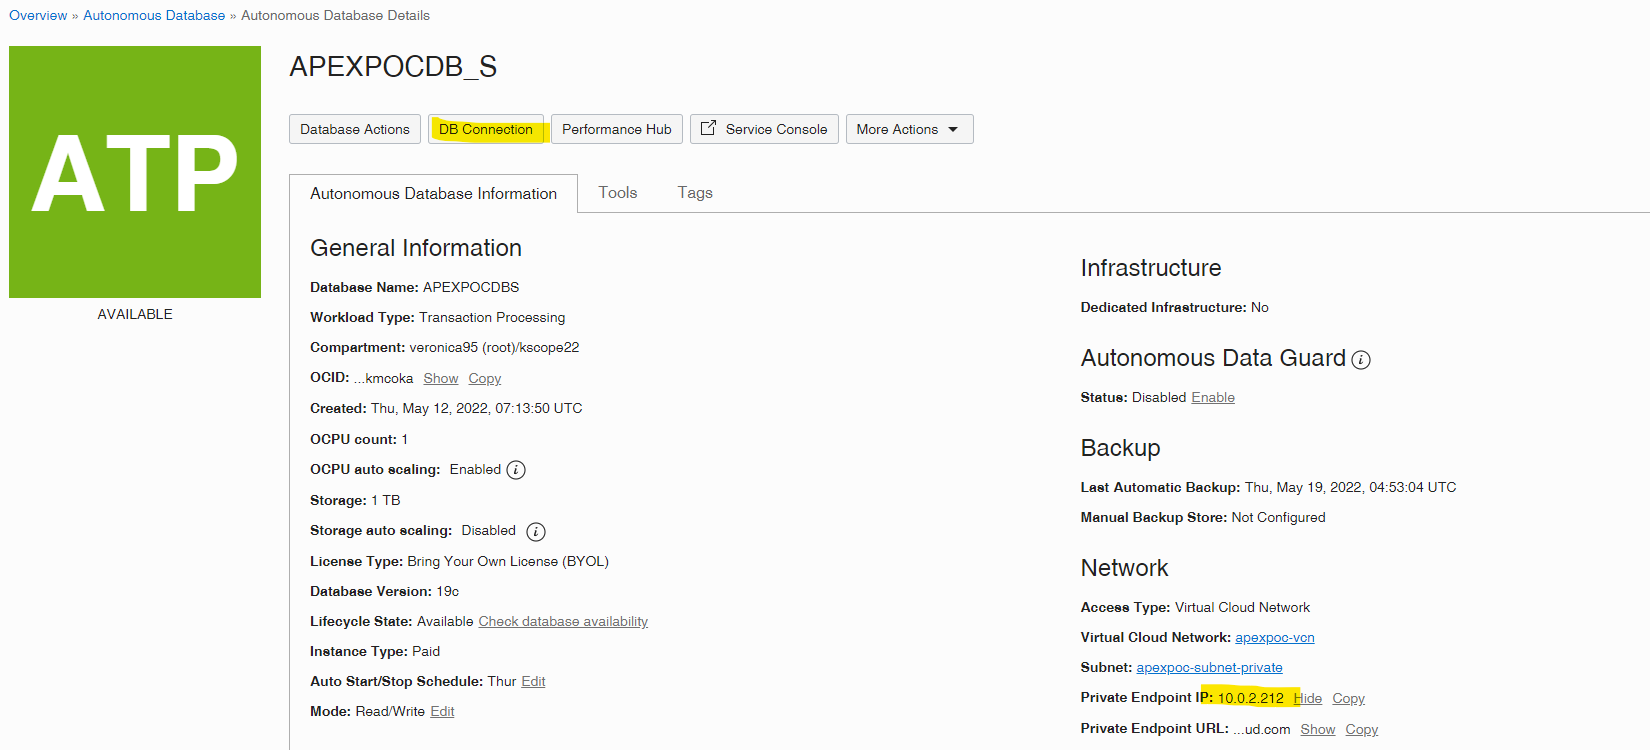Click Check database availability link
This screenshot has width=1650, height=750.
tap(563, 621)
